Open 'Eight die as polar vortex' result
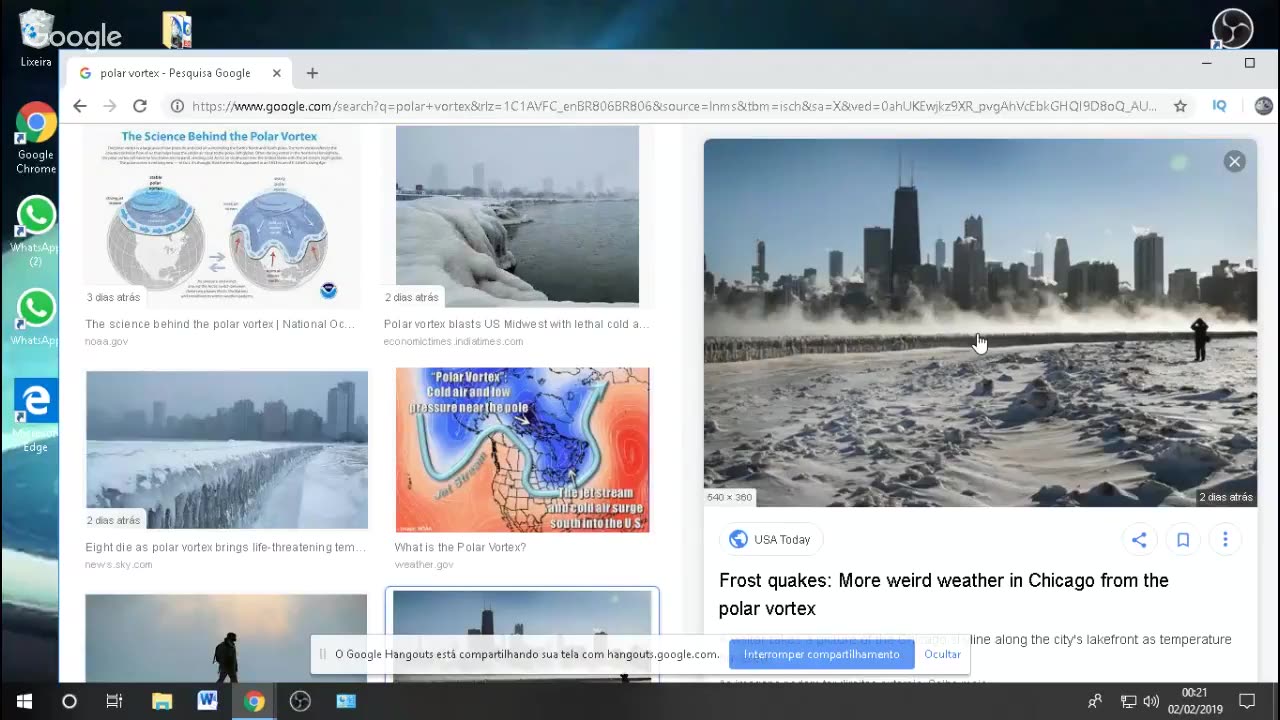This screenshot has height=720, width=1280. (225, 547)
